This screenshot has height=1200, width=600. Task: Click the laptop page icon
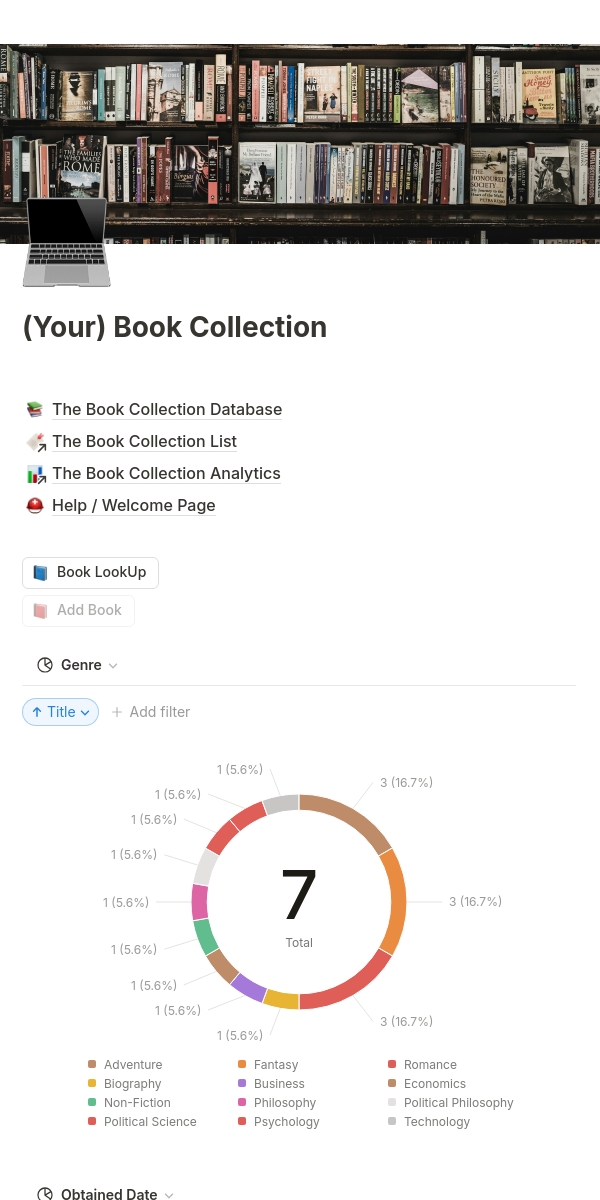pyautogui.click(x=65, y=241)
